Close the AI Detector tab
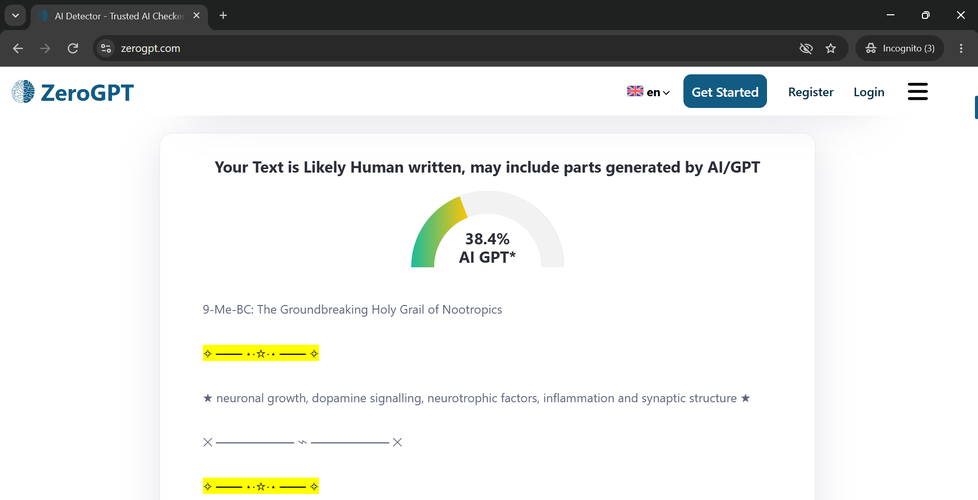The width and height of the screenshot is (978, 500). 196,16
